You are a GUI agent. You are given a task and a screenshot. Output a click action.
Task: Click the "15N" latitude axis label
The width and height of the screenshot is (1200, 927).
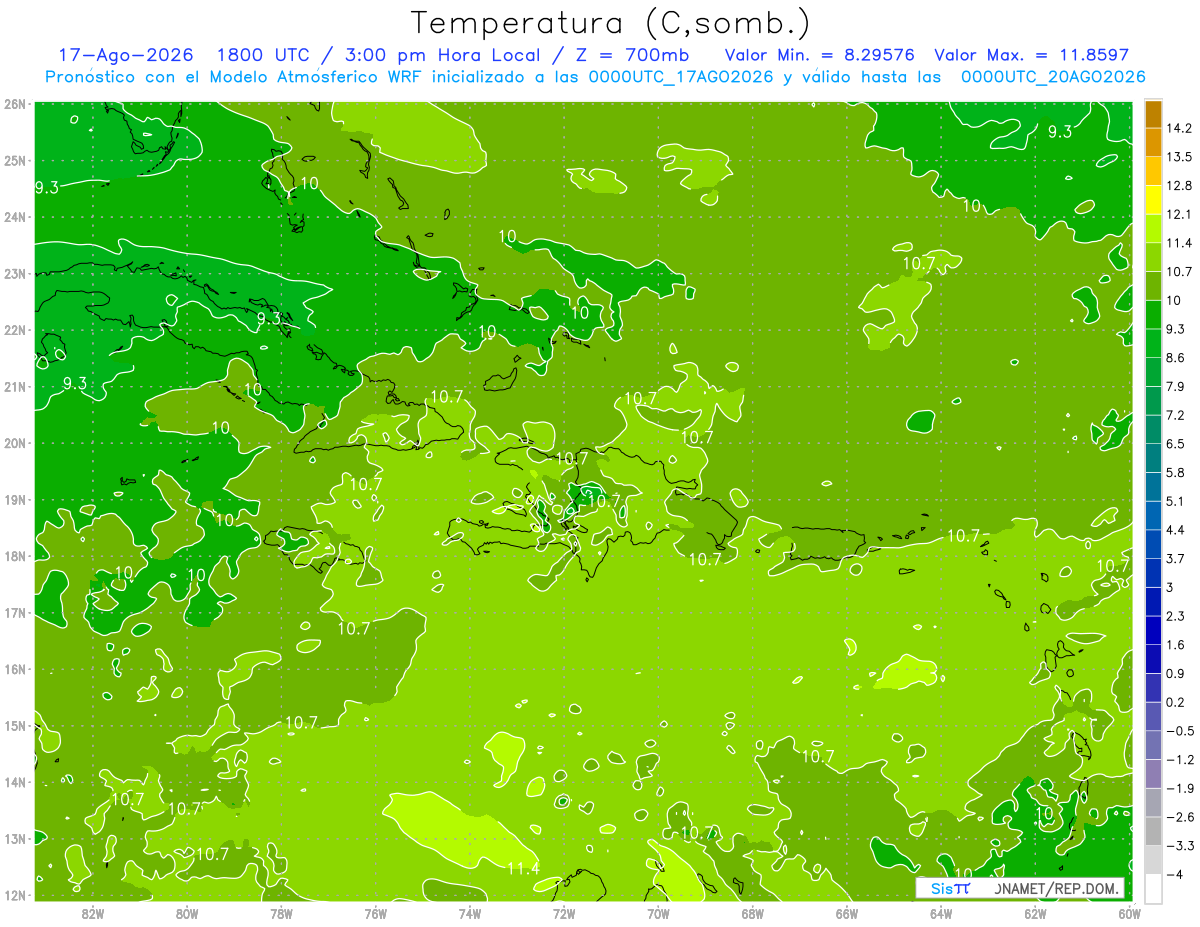[15, 726]
